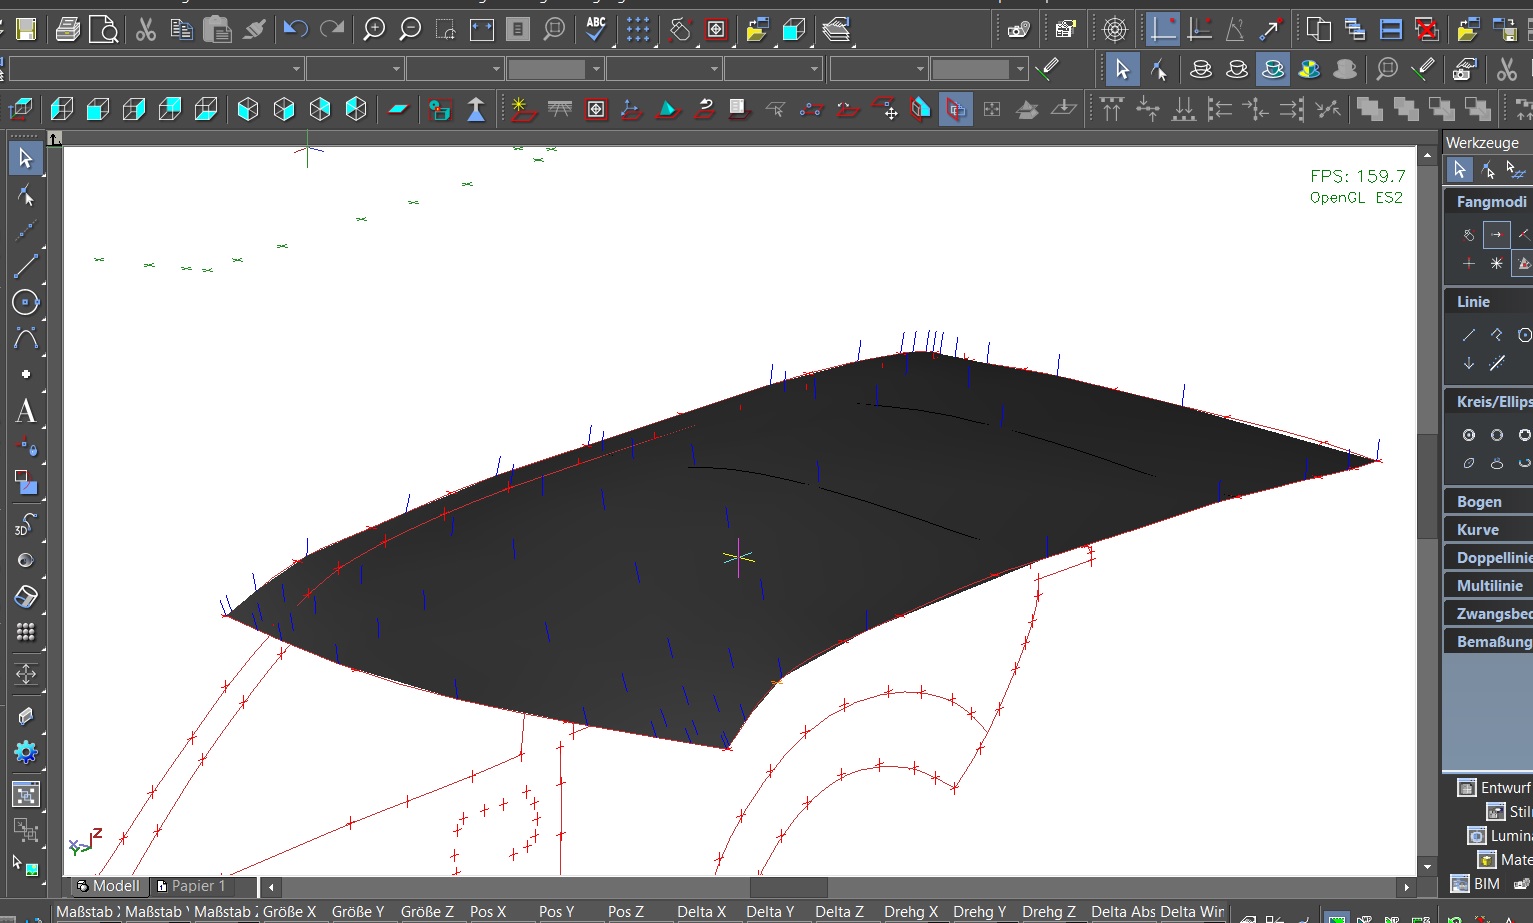Image resolution: width=1533 pixels, height=923 pixels.
Task: Click the BIM item in bottom-right panel
Action: [x=1476, y=883]
